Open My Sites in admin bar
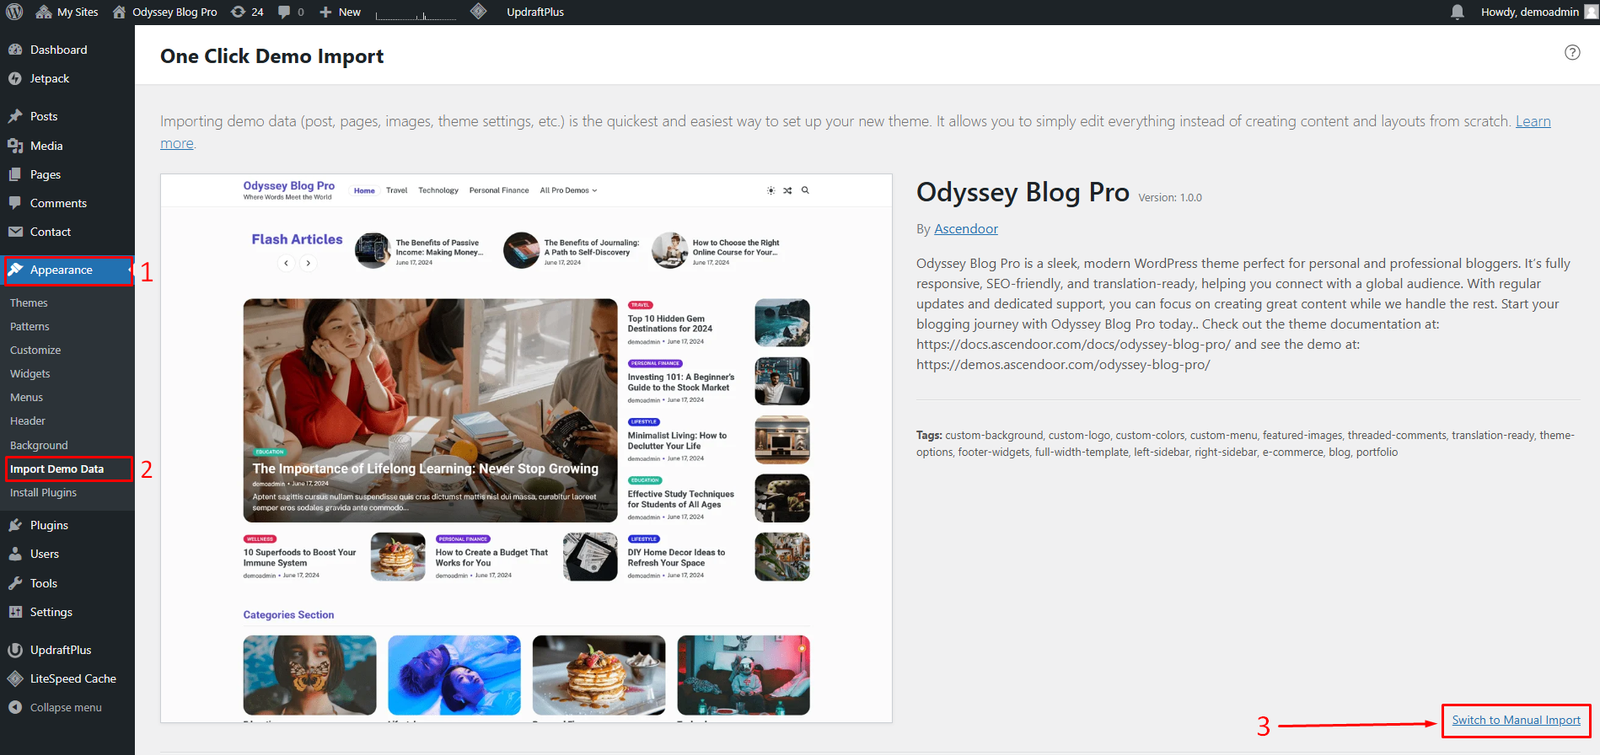 [67, 12]
